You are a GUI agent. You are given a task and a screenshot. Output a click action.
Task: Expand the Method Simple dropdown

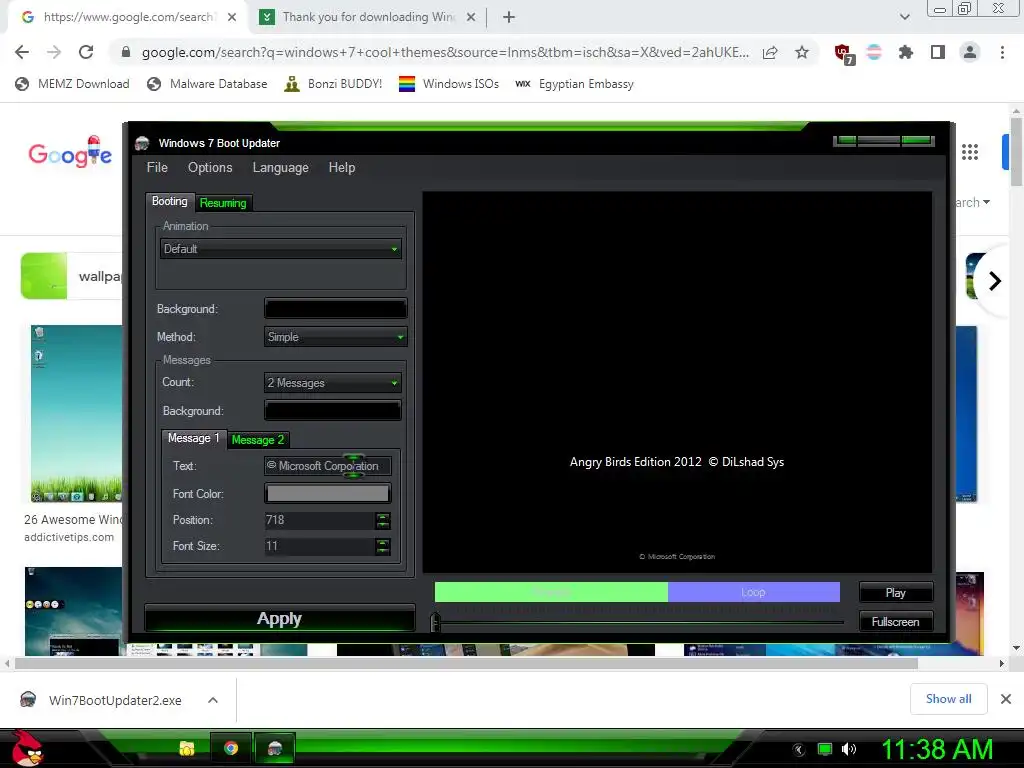coord(336,337)
